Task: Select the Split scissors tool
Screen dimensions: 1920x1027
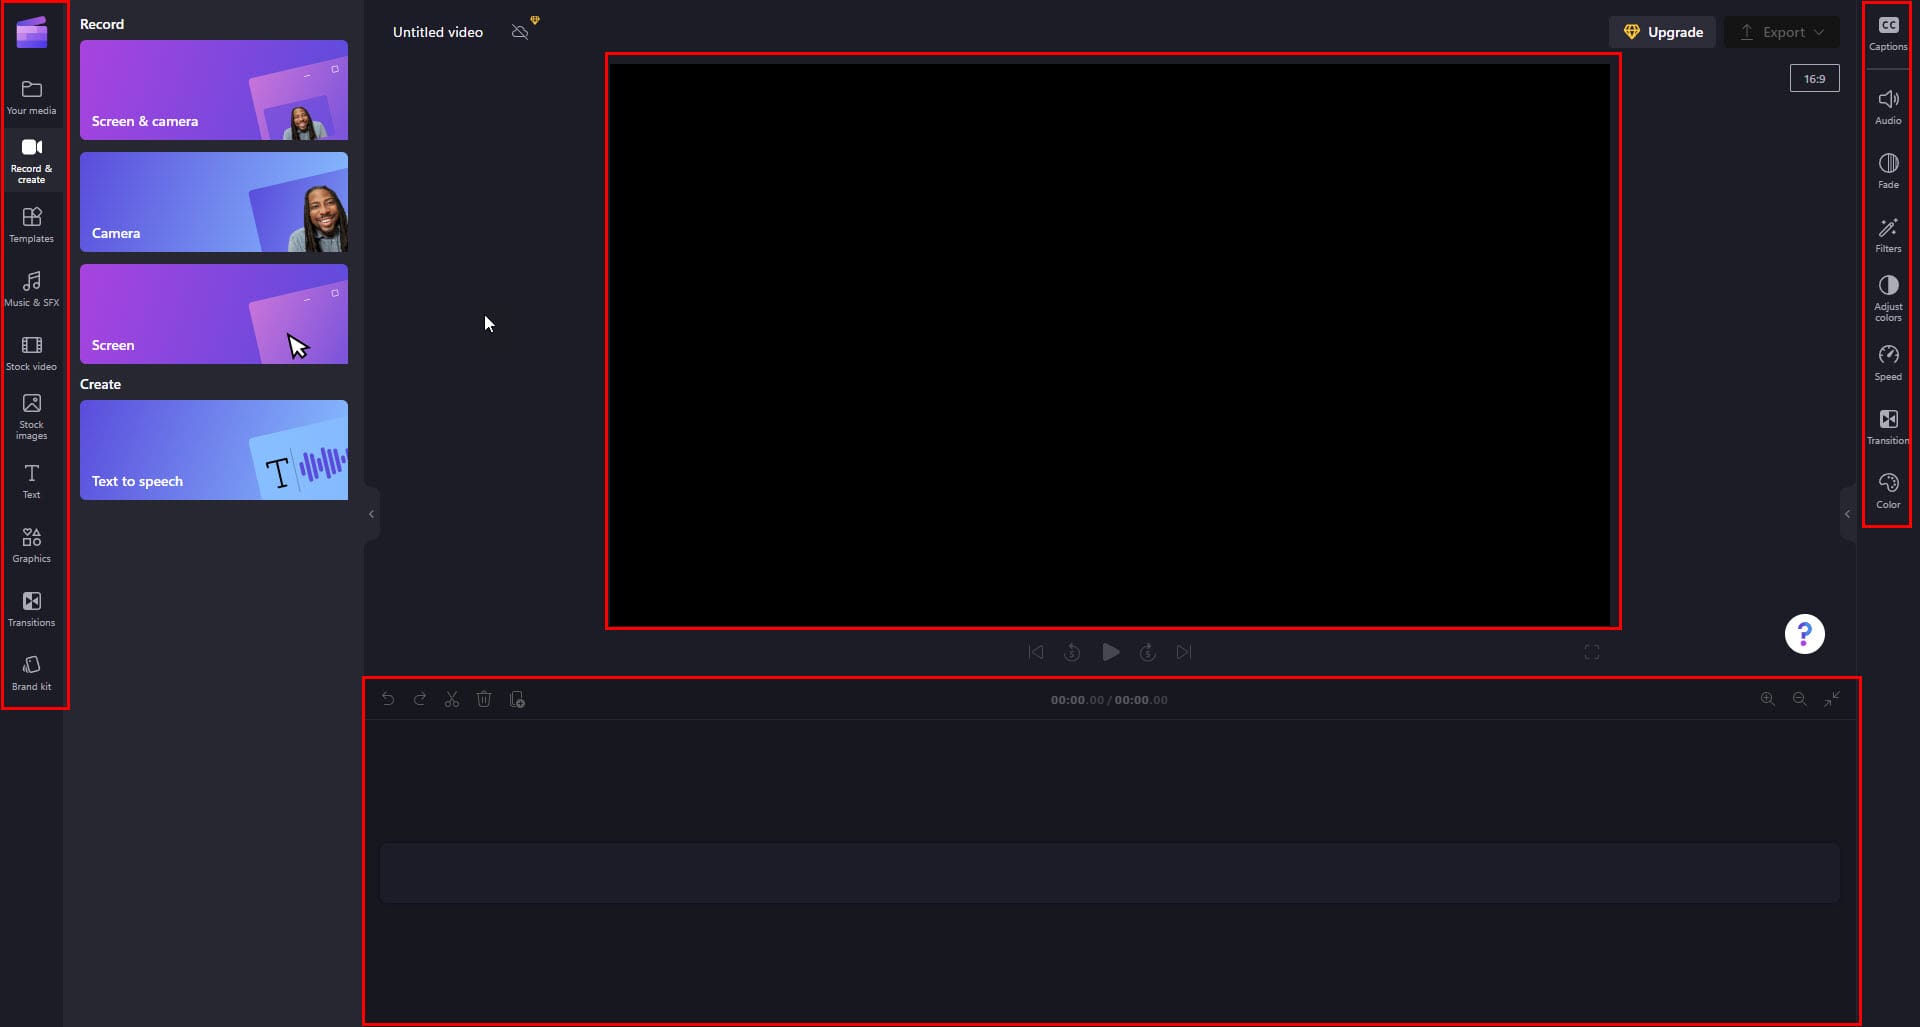Action: [452, 699]
